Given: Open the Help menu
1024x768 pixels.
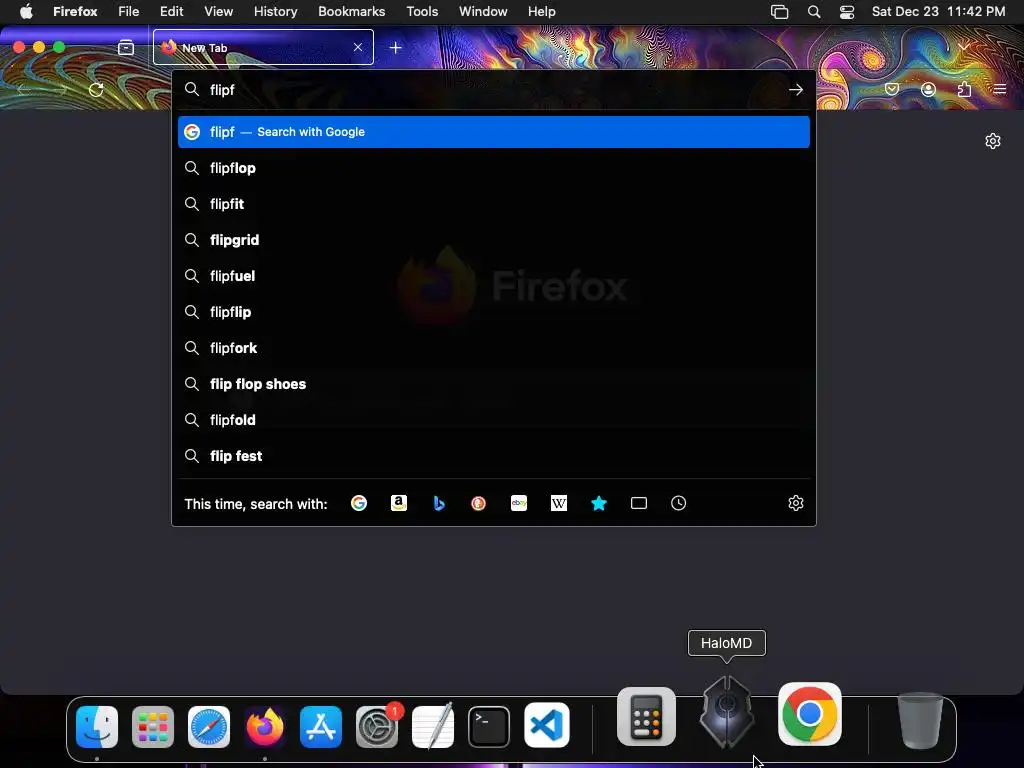Looking at the screenshot, I should click(541, 12).
